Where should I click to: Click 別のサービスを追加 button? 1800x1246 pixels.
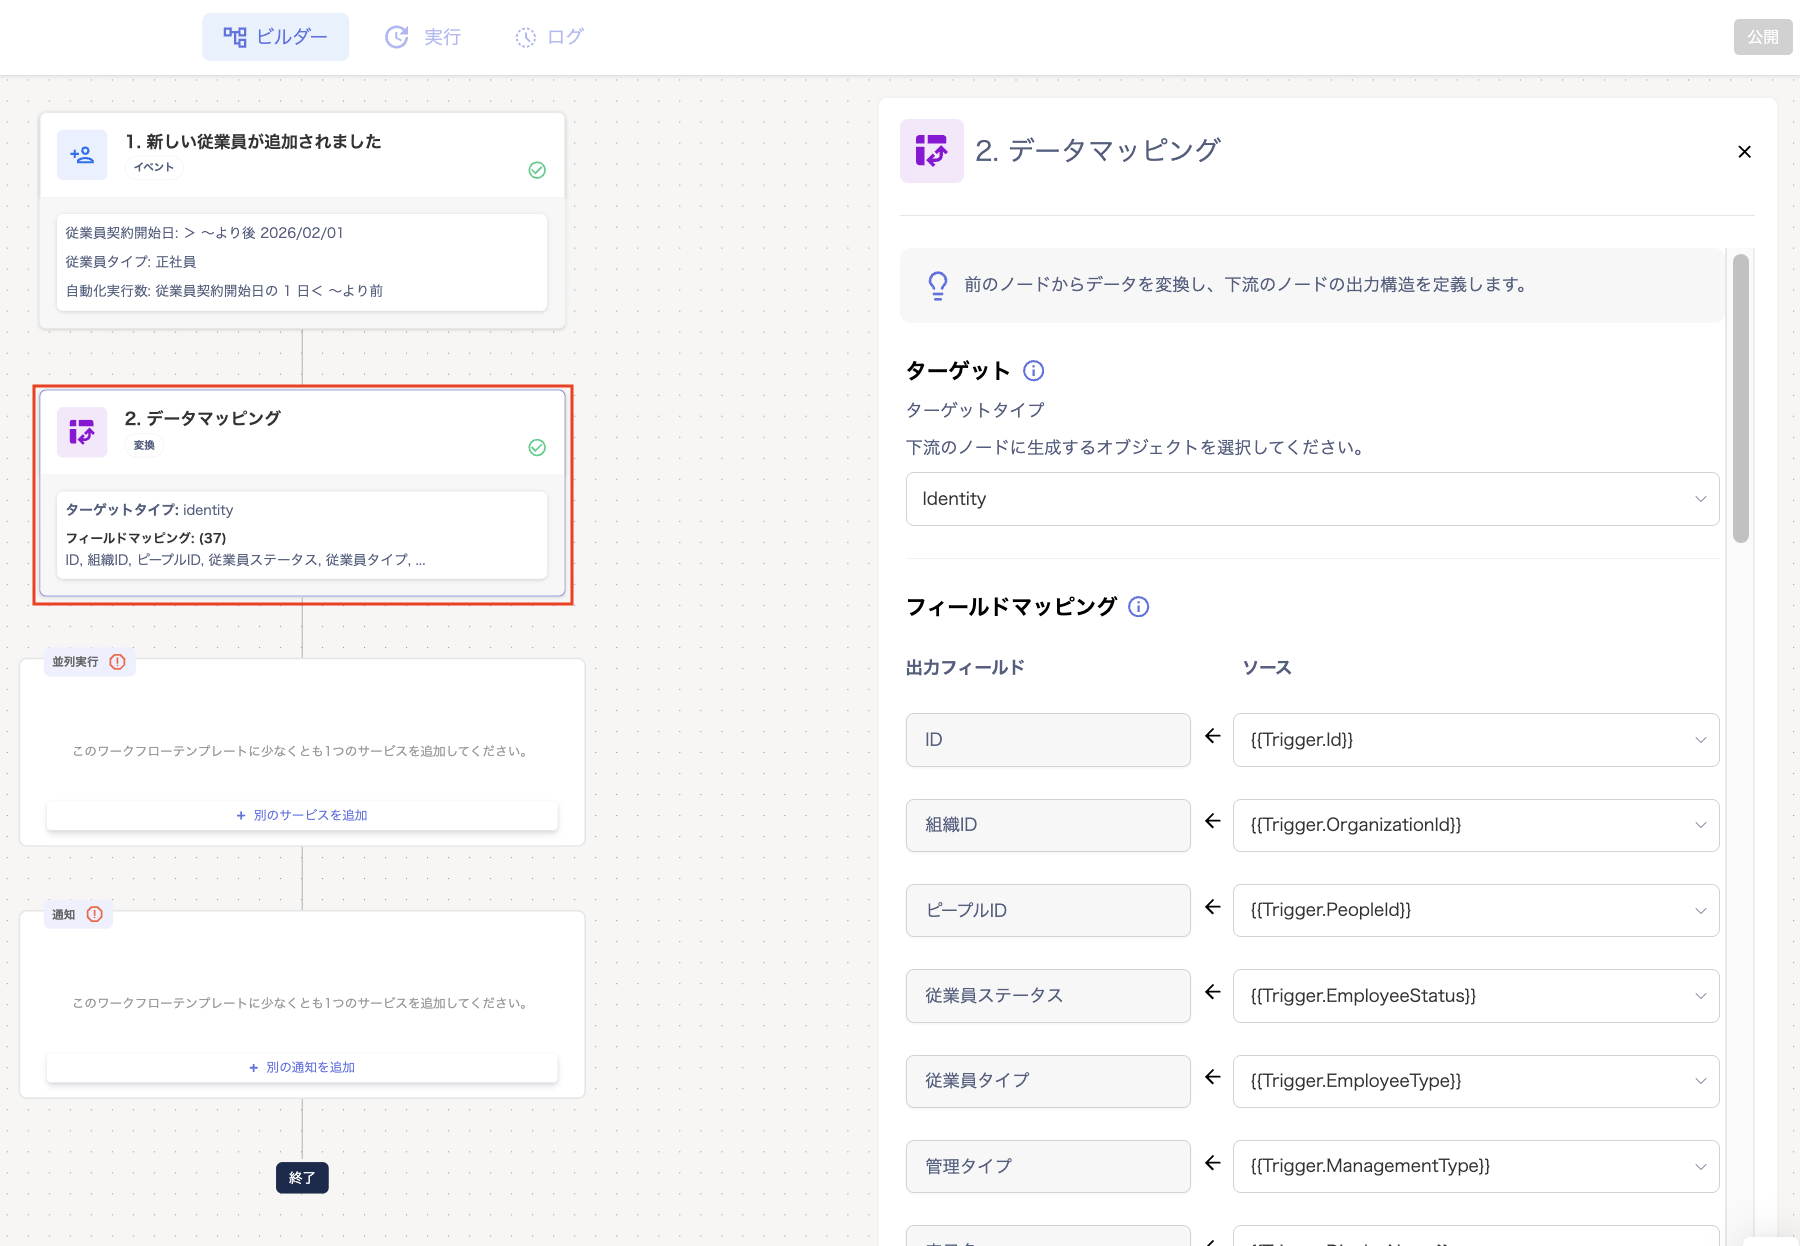coord(302,815)
